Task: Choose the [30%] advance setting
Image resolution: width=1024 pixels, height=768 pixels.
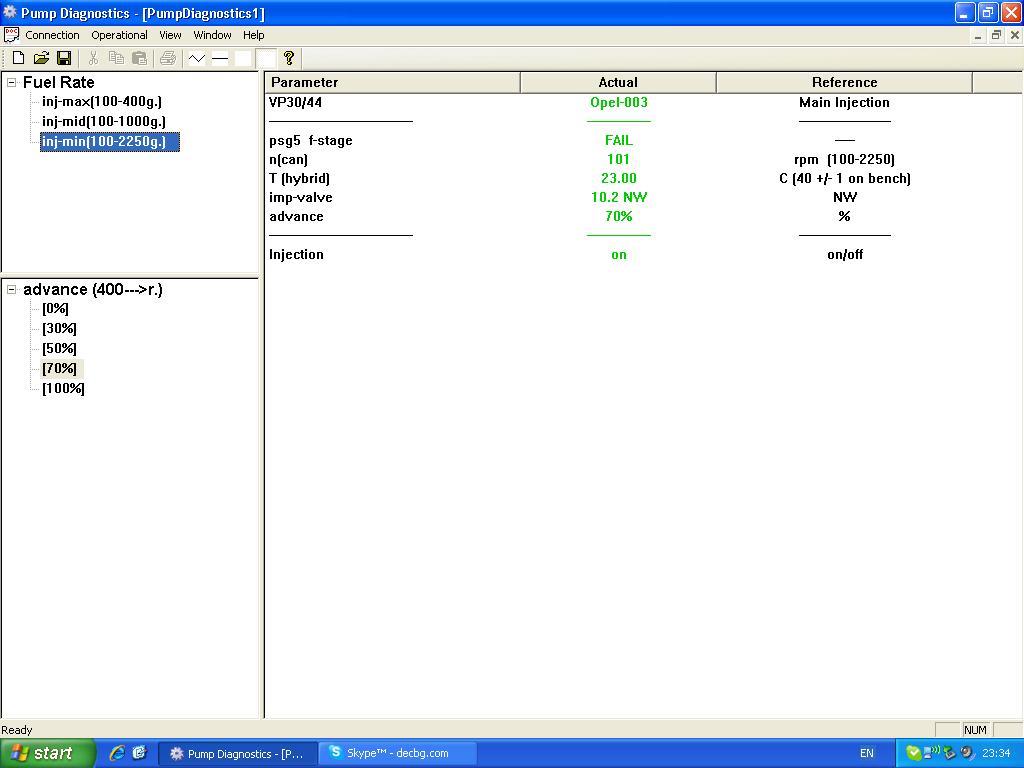Action: [x=59, y=328]
